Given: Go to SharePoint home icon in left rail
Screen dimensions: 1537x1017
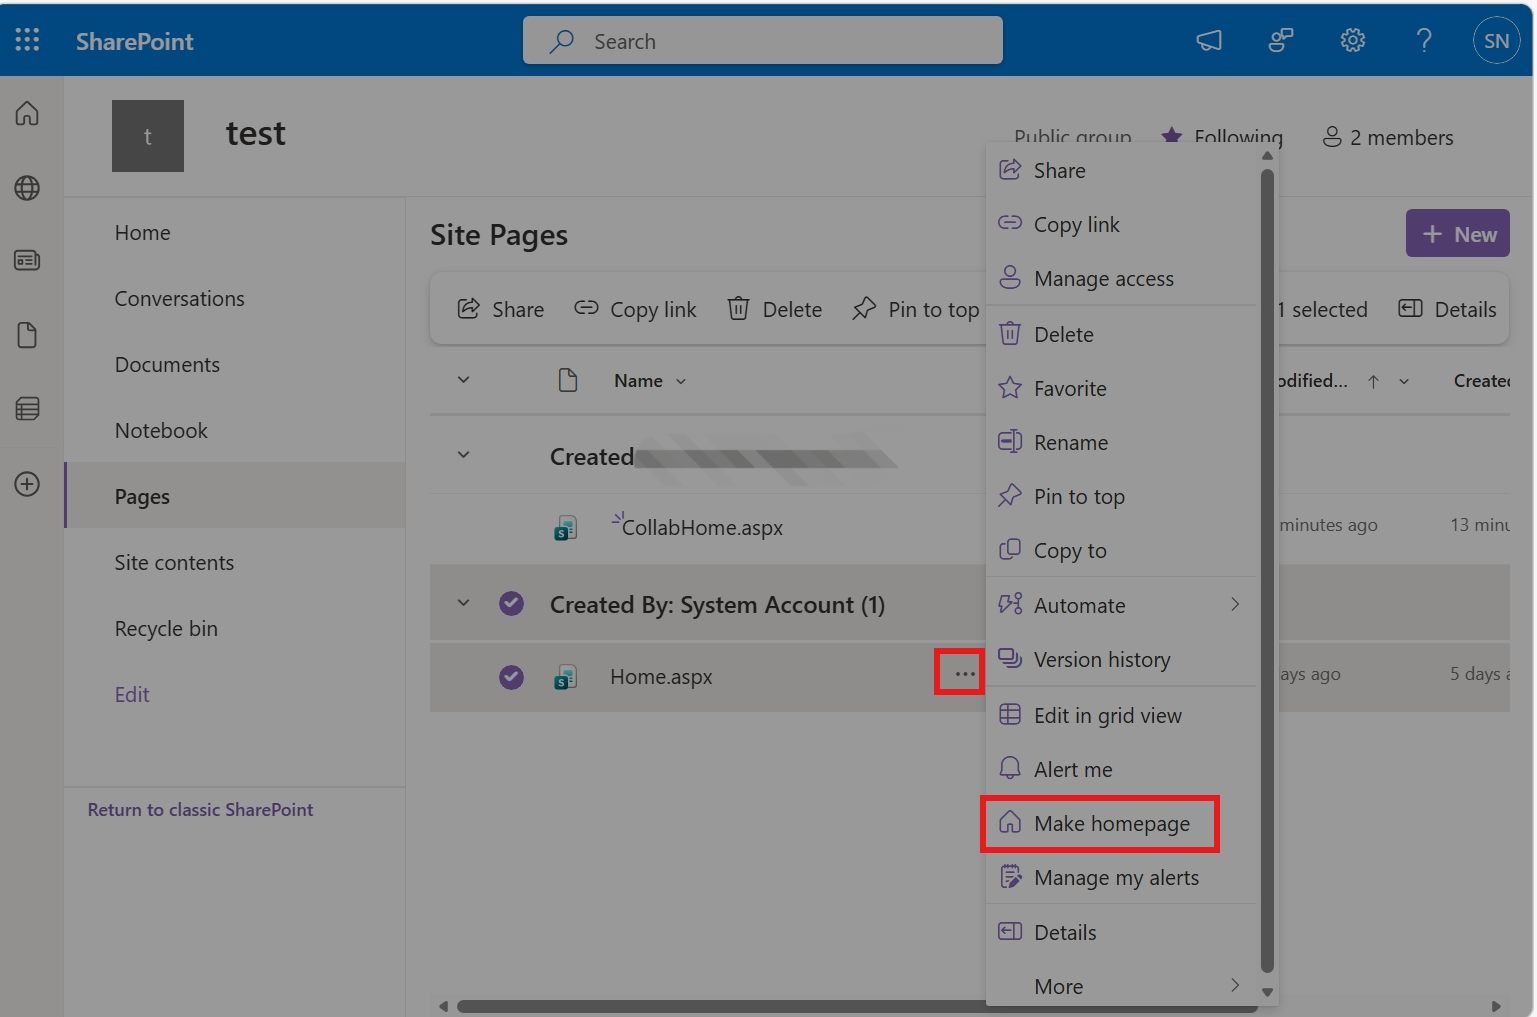Looking at the screenshot, I should (x=27, y=113).
